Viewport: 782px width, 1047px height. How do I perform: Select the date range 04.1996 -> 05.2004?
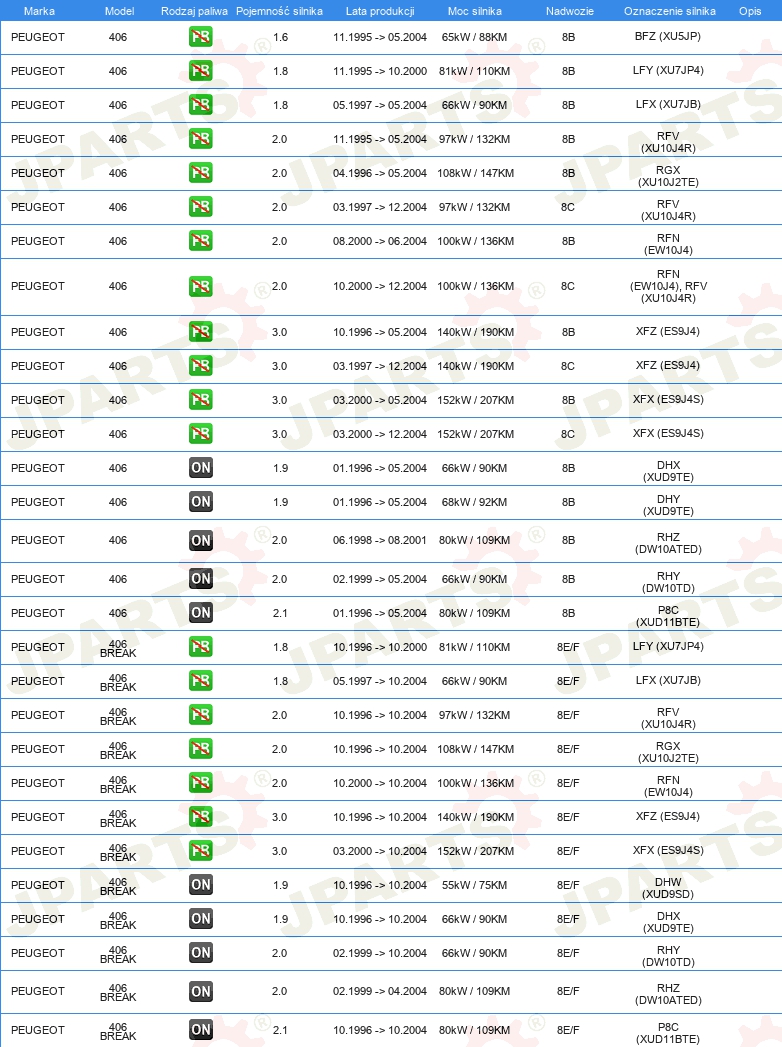(x=380, y=173)
